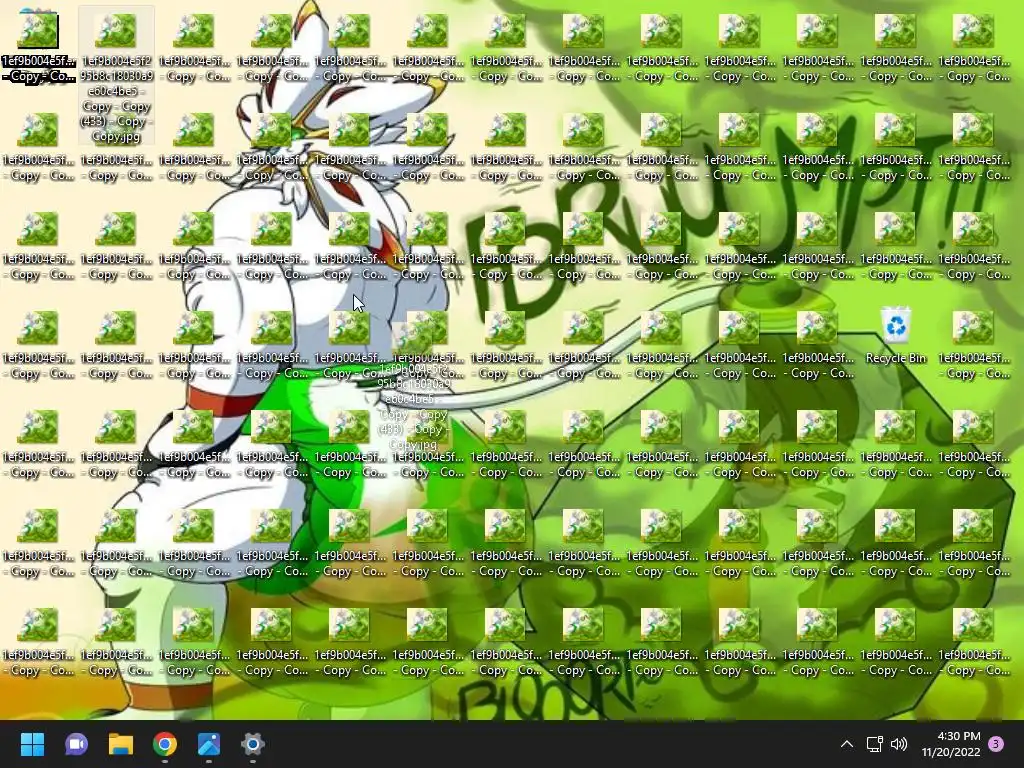Select file icon immediately right of Recycle Bin
The width and height of the screenshot is (1024, 768).
973,344
